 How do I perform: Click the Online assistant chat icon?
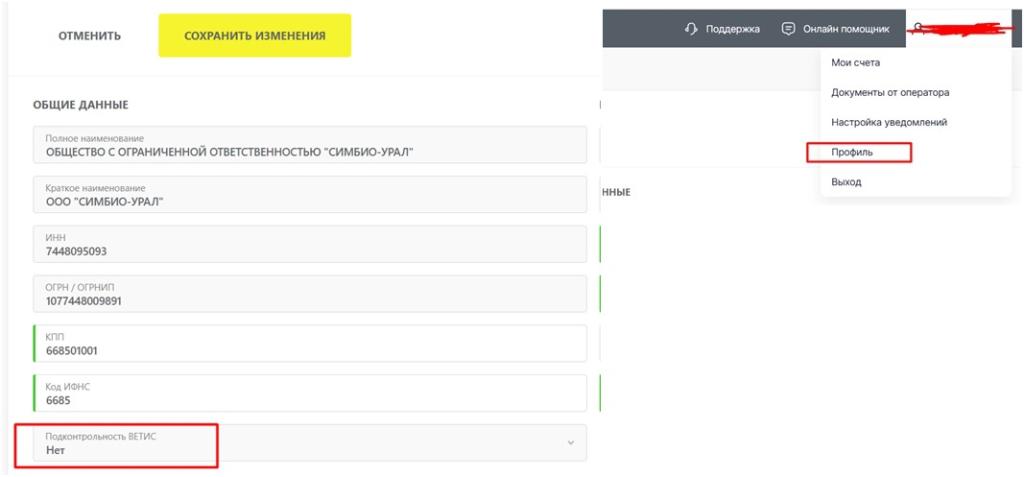(x=789, y=29)
